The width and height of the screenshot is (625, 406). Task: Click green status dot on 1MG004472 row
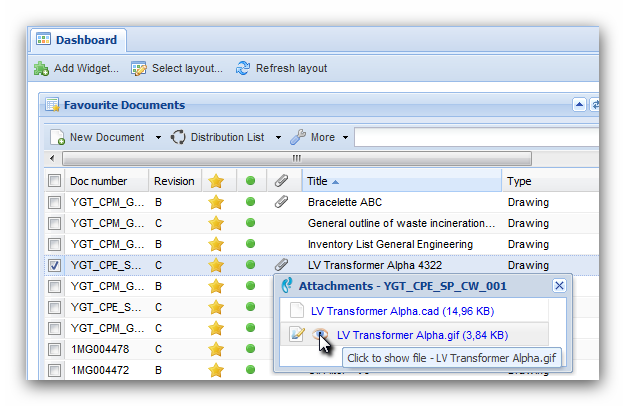click(x=250, y=369)
